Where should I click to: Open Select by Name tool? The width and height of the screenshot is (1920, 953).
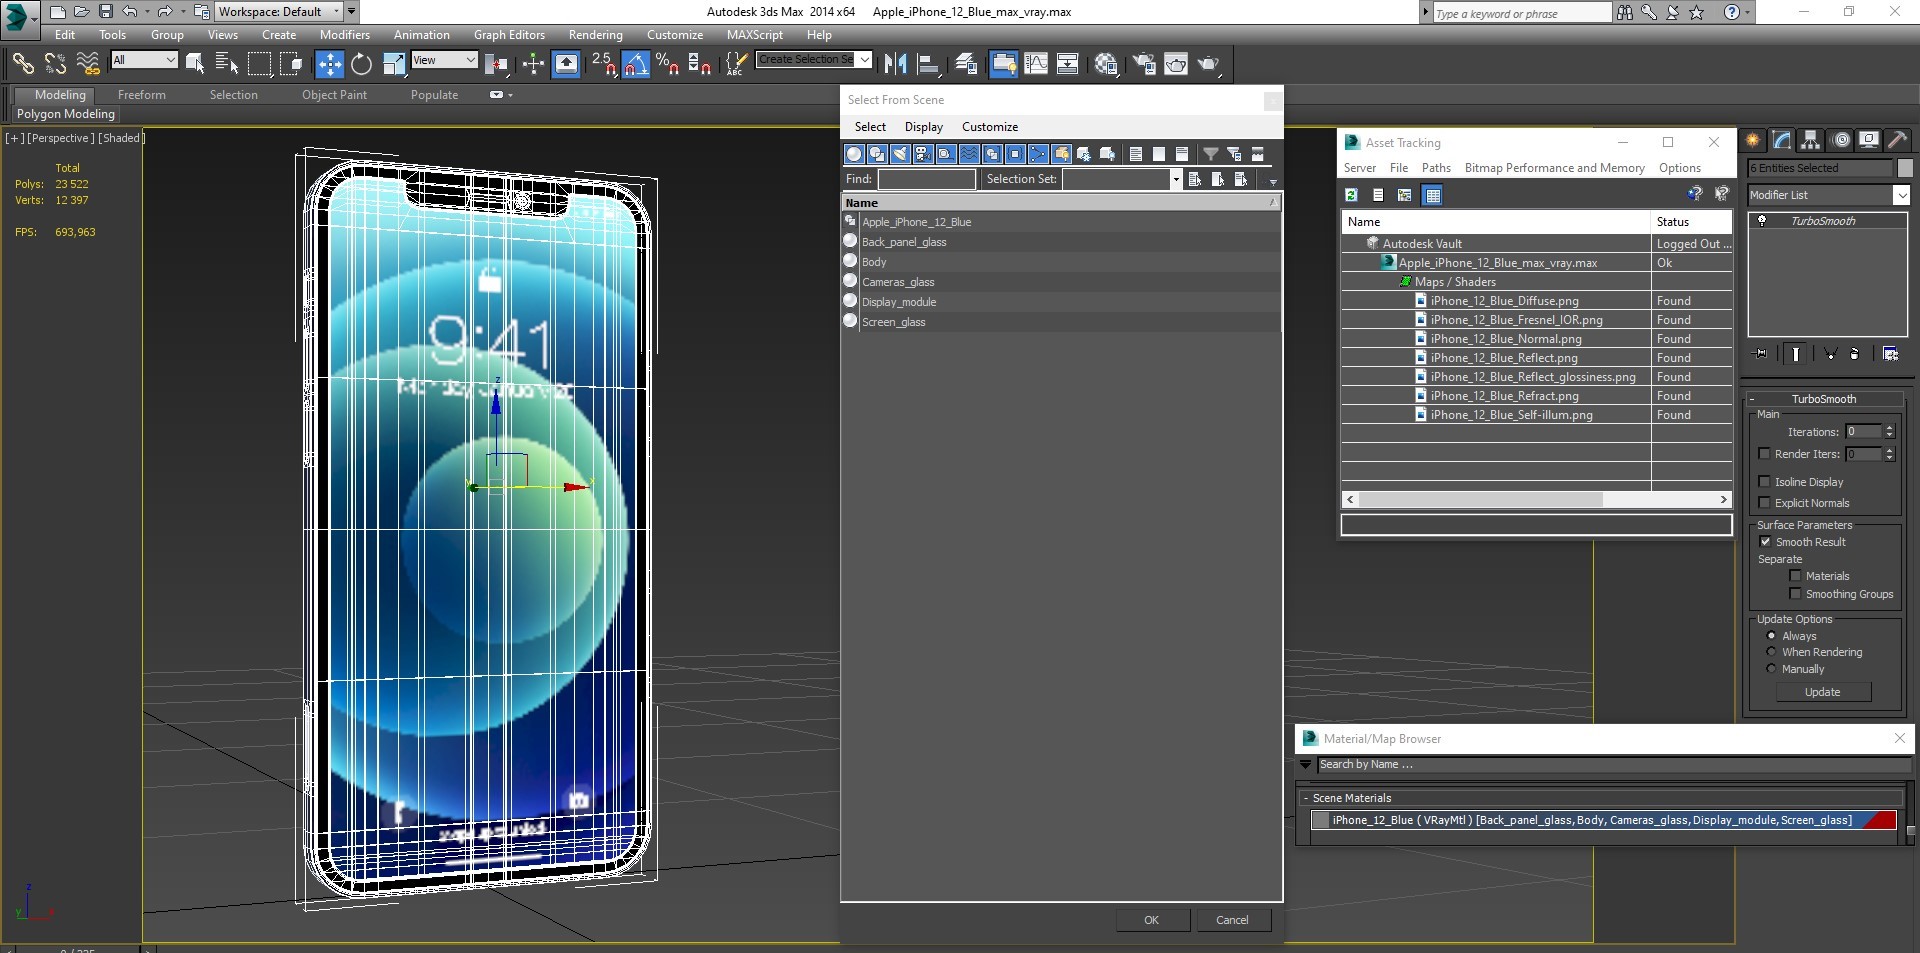click(227, 64)
